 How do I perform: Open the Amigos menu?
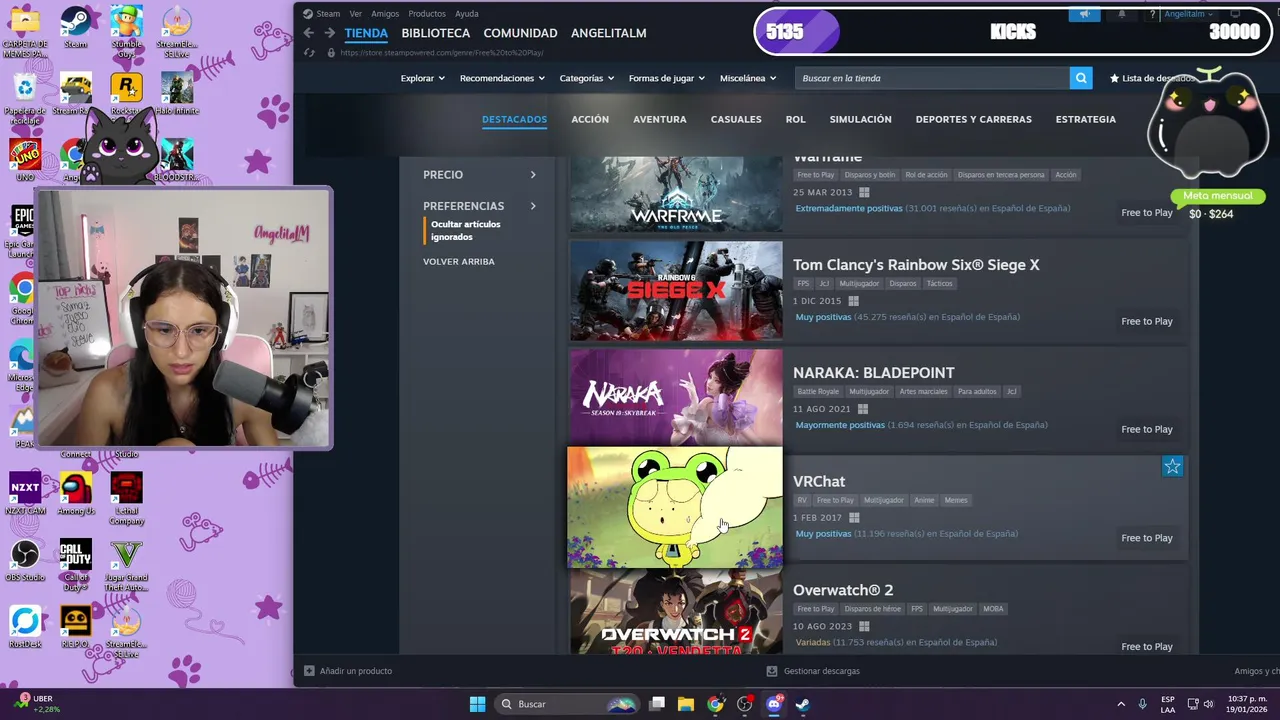coord(385,14)
